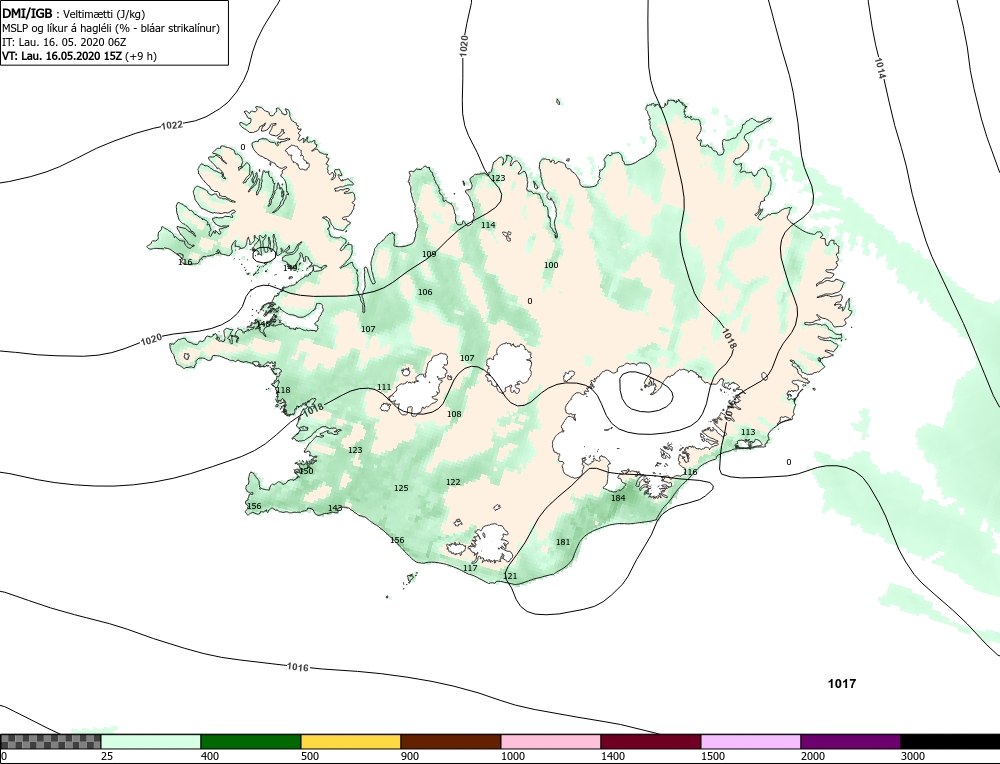Click the gray checkered 0–25 legend swatch
This screenshot has width=1000, height=764.
(50, 741)
